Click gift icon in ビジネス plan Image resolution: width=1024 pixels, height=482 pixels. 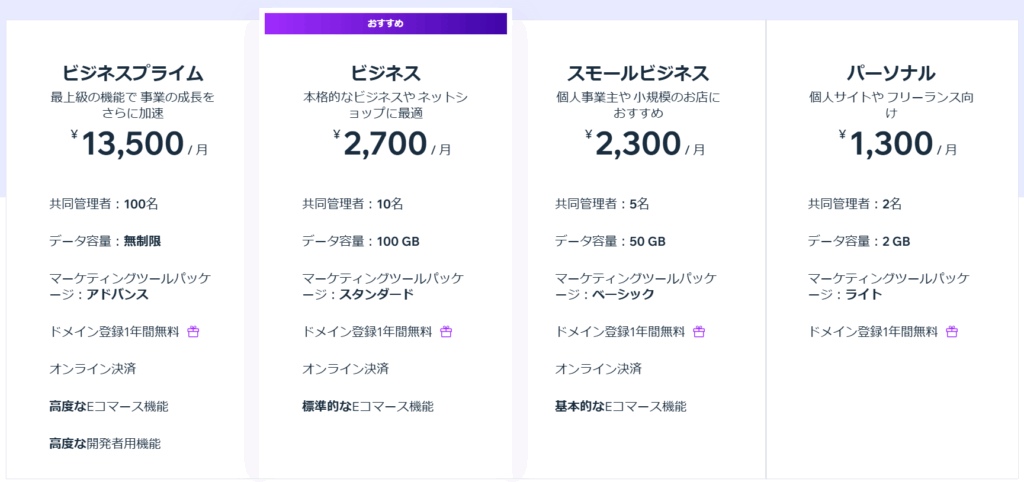point(446,332)
